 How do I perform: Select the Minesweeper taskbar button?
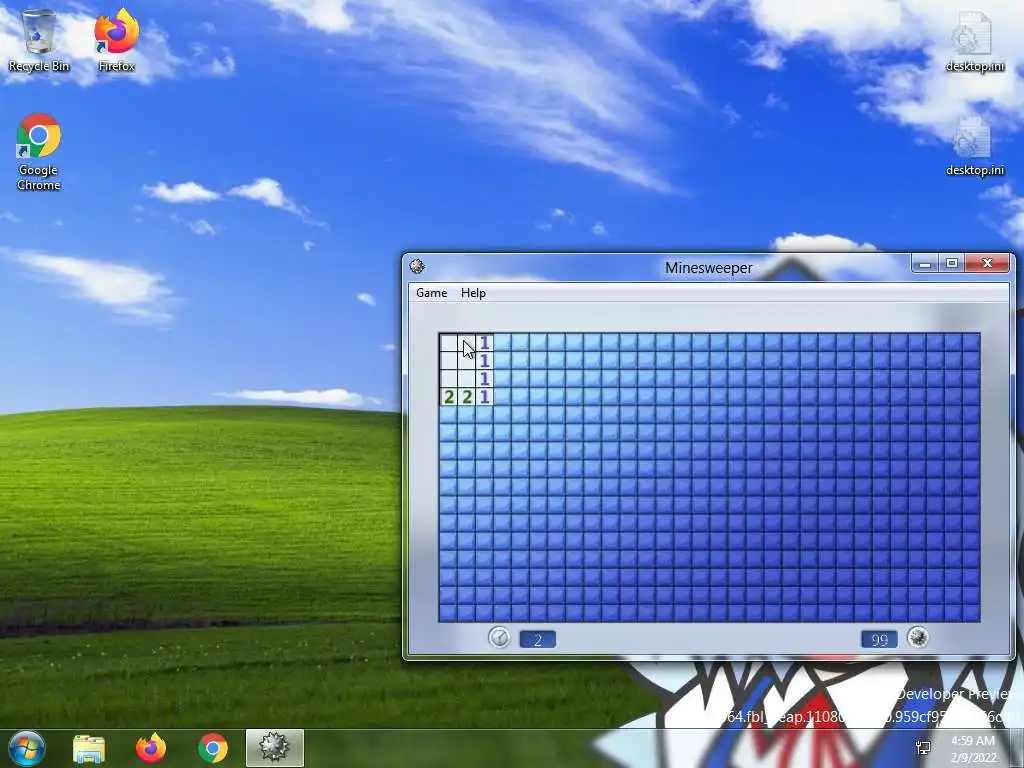point(275,748)
